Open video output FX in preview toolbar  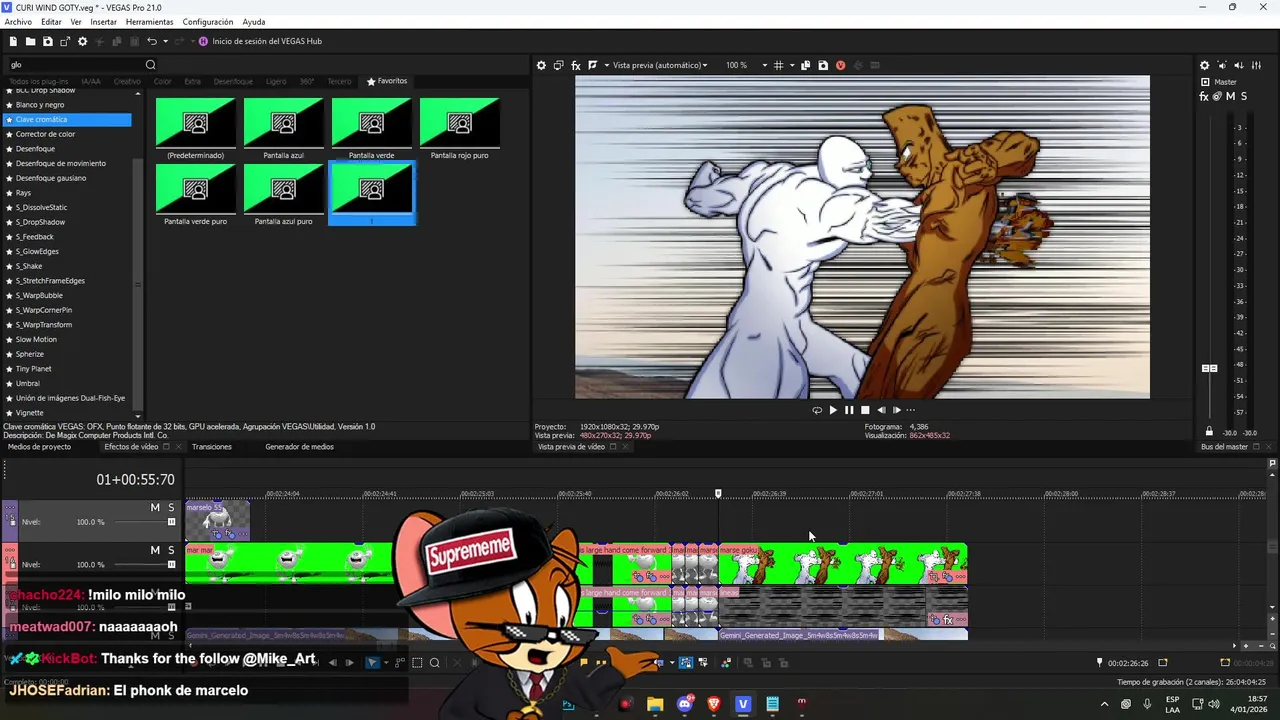pyautogui.click(x=576, y=65)
